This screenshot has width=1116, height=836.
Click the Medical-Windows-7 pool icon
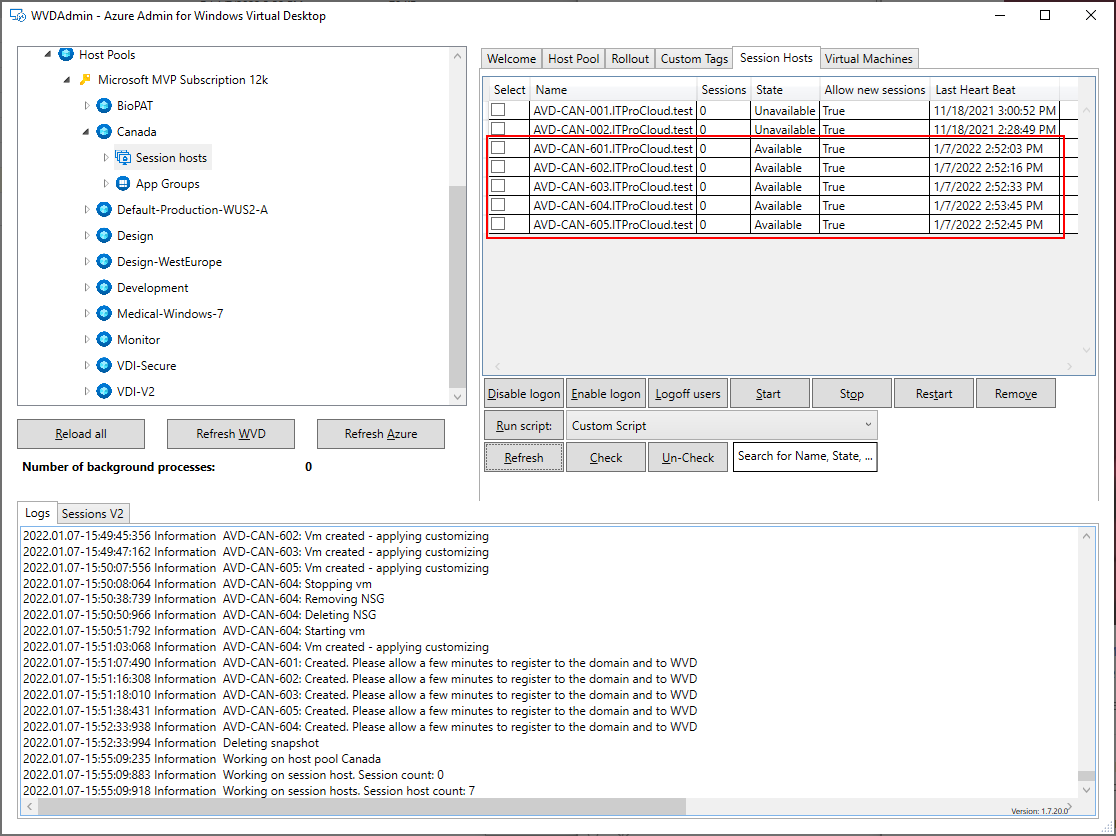(x=105, y=314)
